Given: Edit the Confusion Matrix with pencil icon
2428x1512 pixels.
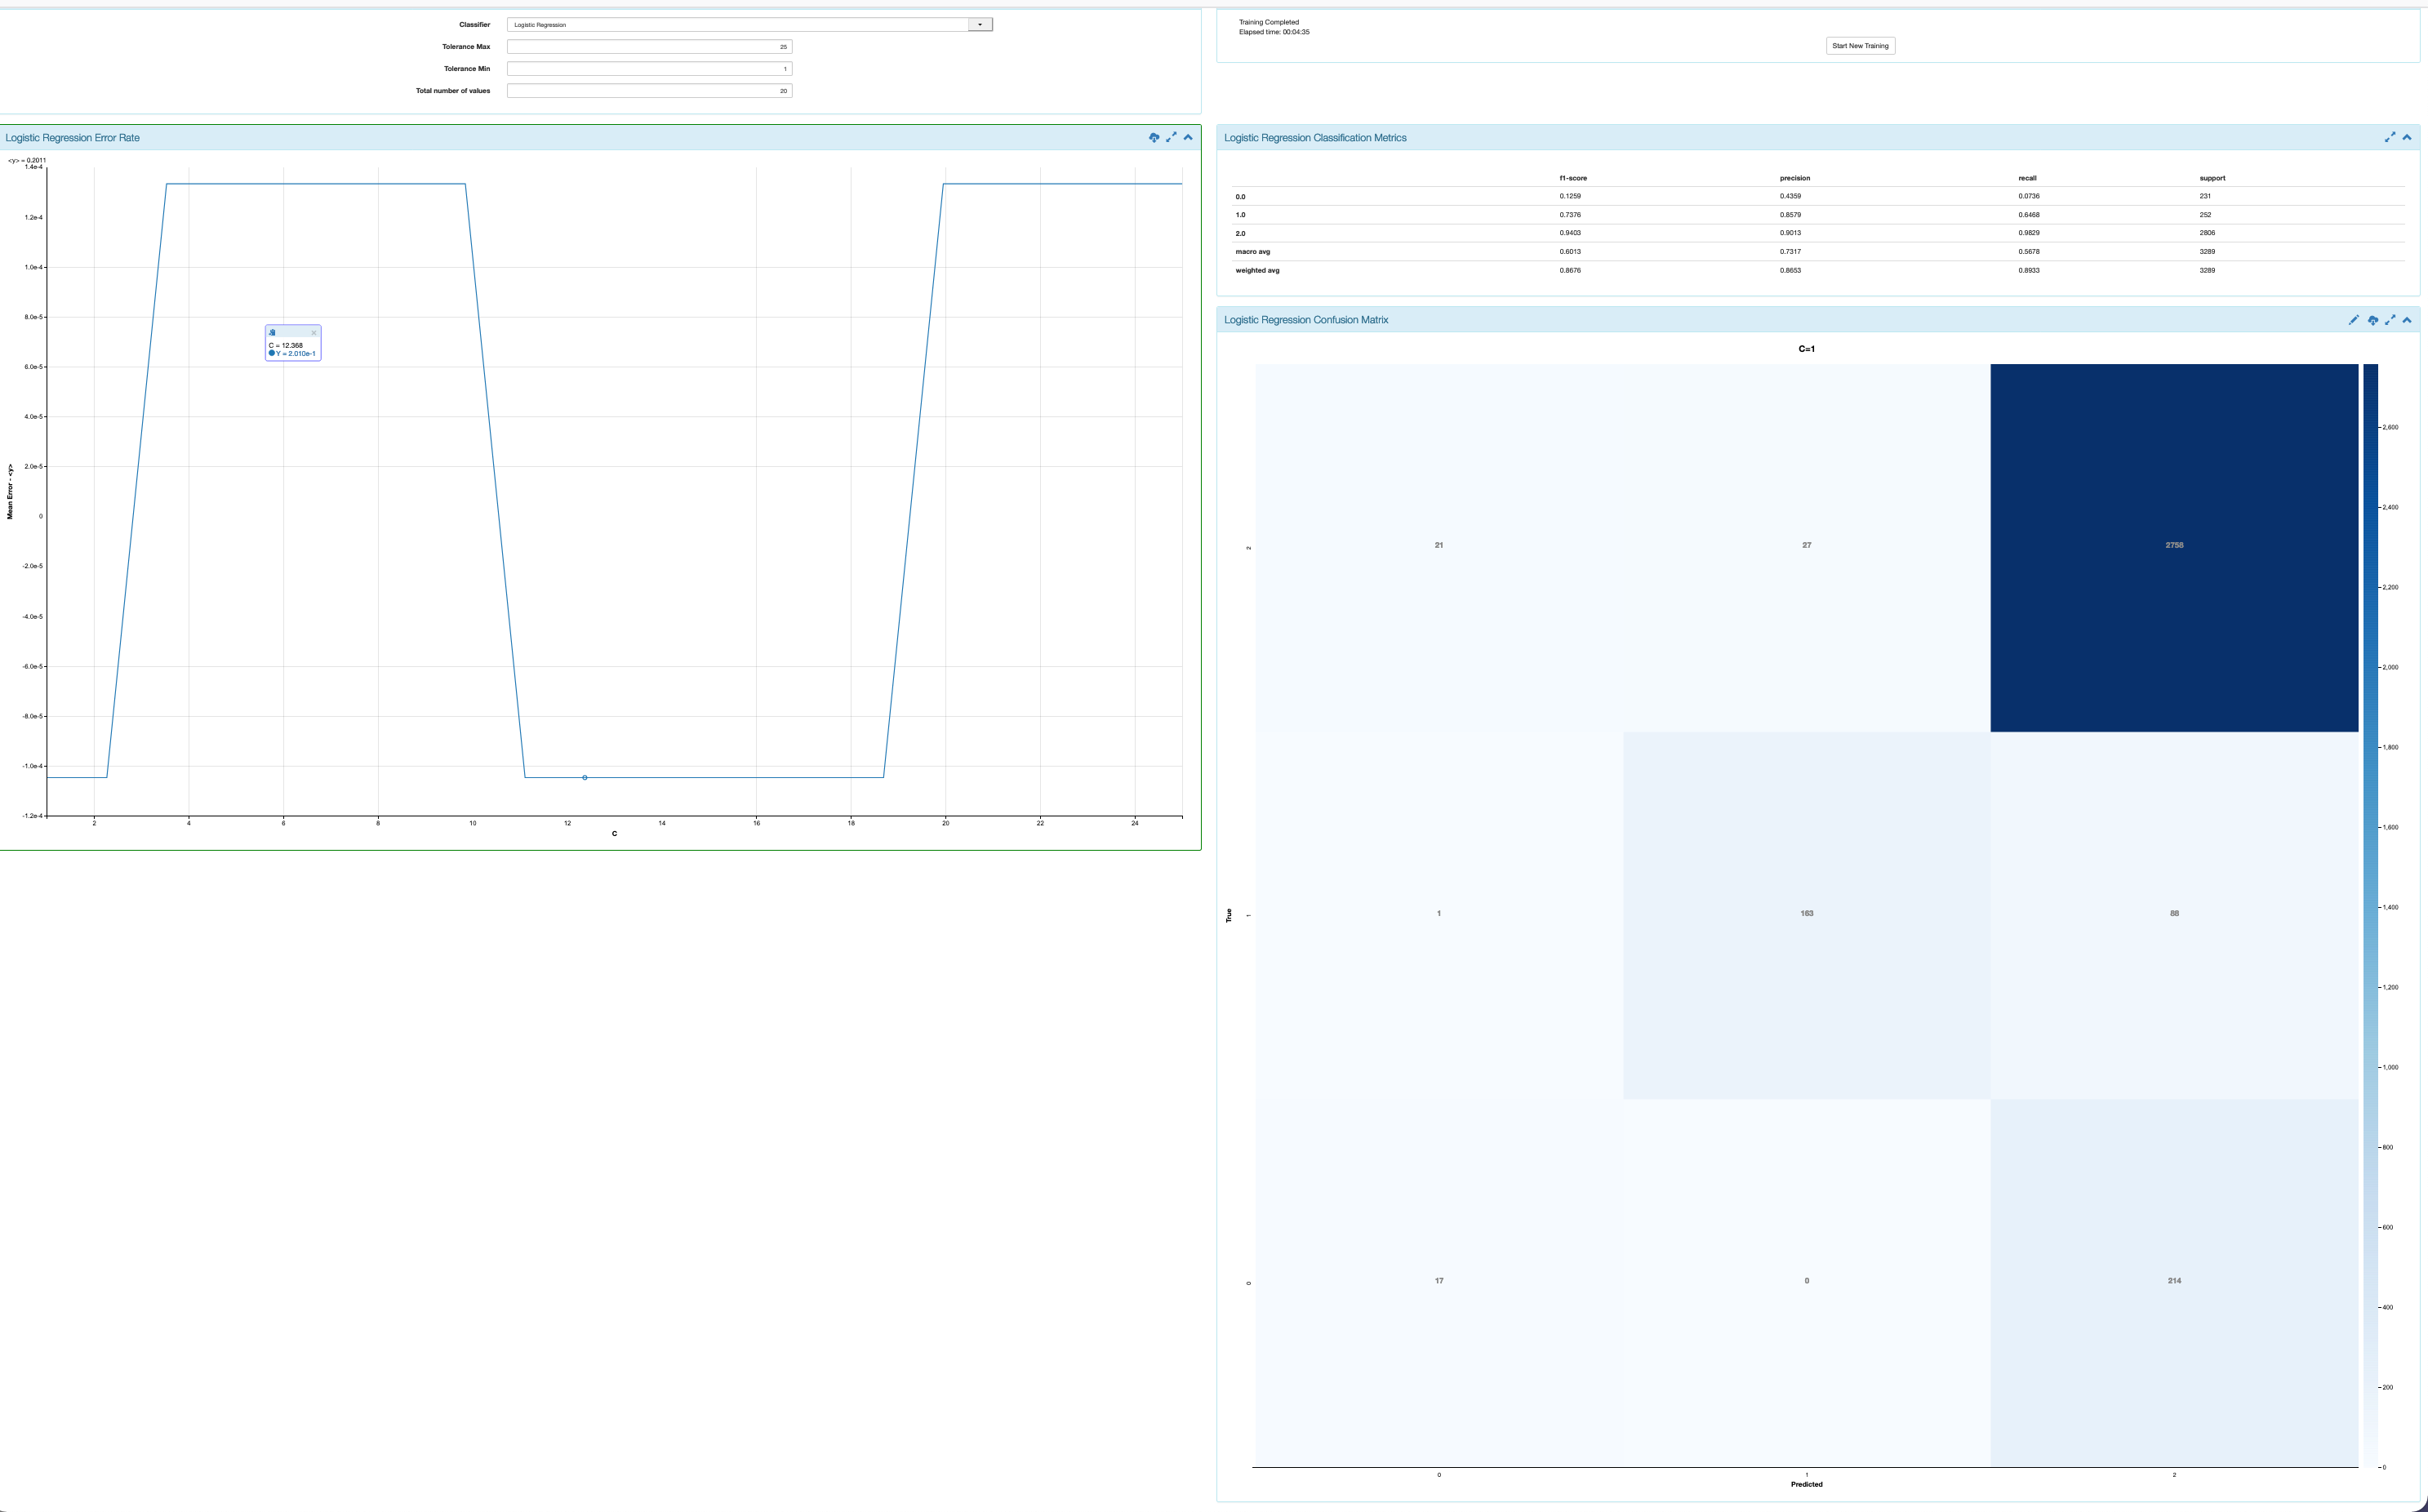Looking at the screenshot, I should click(2353, 320).
